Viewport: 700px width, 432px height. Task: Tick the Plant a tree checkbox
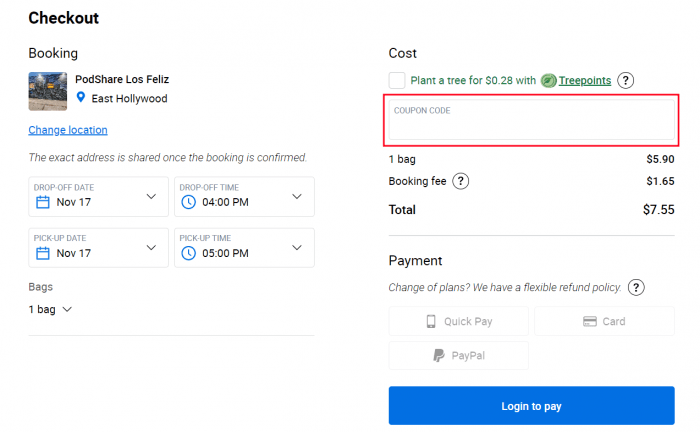(x=397, y=80)
